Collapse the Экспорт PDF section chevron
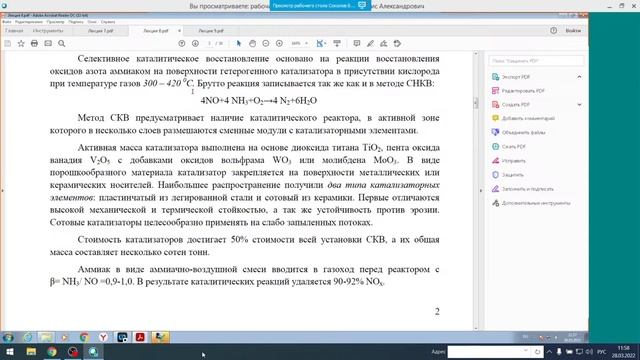Screen dimensions: 640x360 coord(579,77)
